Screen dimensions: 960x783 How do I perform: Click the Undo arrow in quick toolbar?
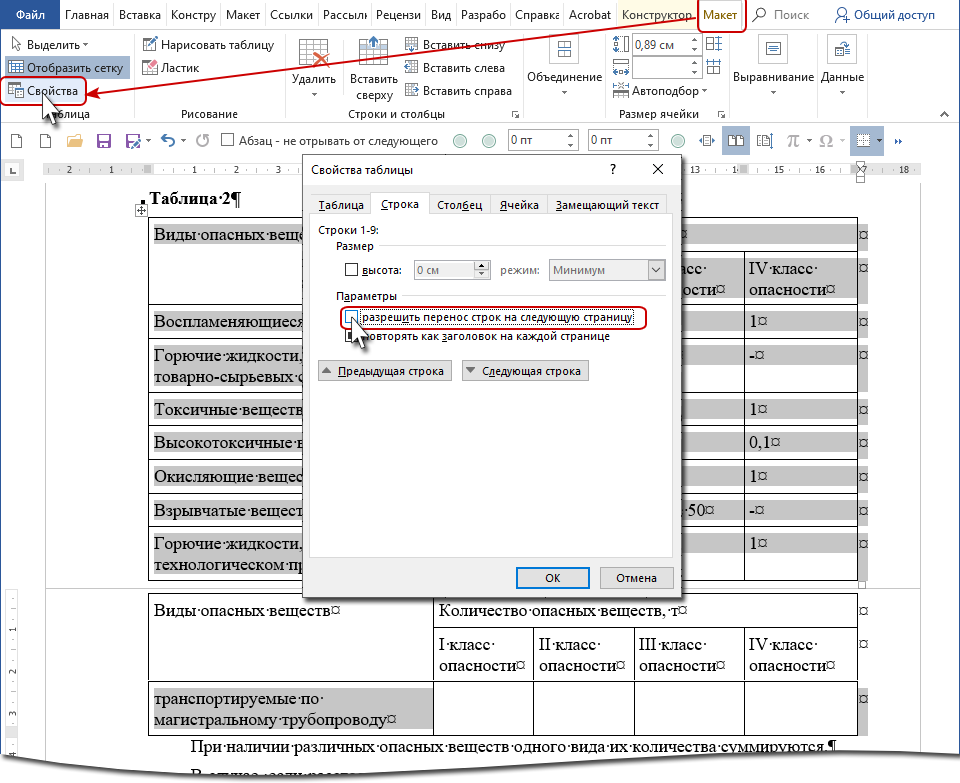coord(167,141)
